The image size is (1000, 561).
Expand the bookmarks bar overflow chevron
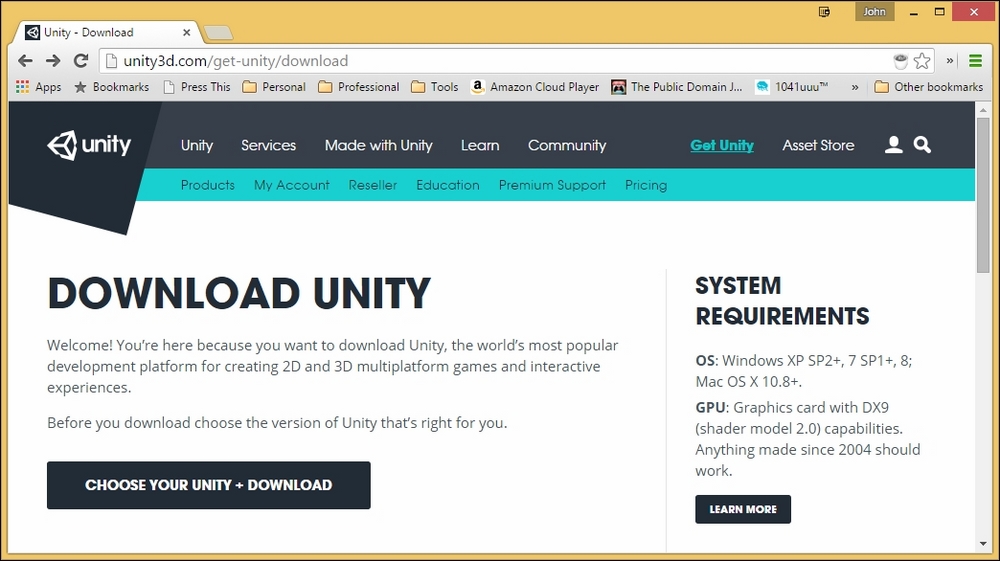855,87
